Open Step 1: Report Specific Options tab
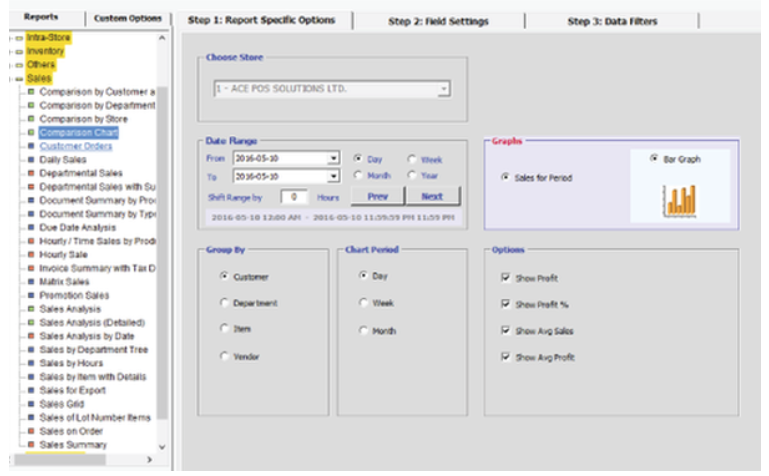Screen dimensions: 769x476 tap(262, 20)
